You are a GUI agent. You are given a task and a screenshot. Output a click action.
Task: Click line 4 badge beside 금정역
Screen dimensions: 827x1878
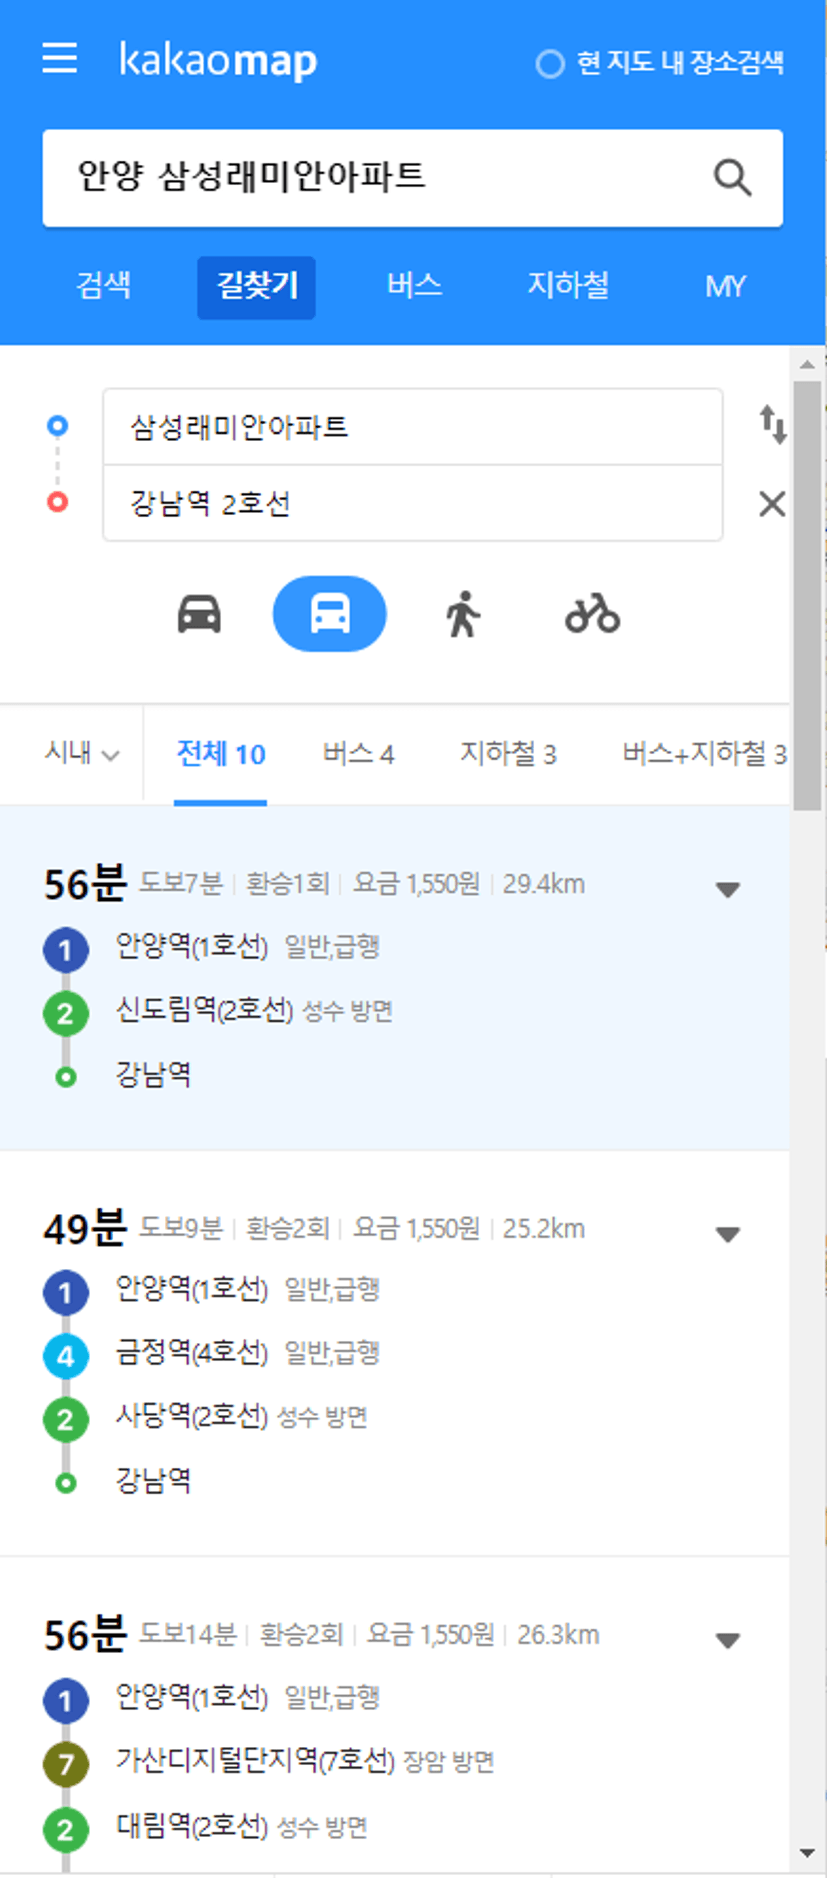[x=66, y=1356]
